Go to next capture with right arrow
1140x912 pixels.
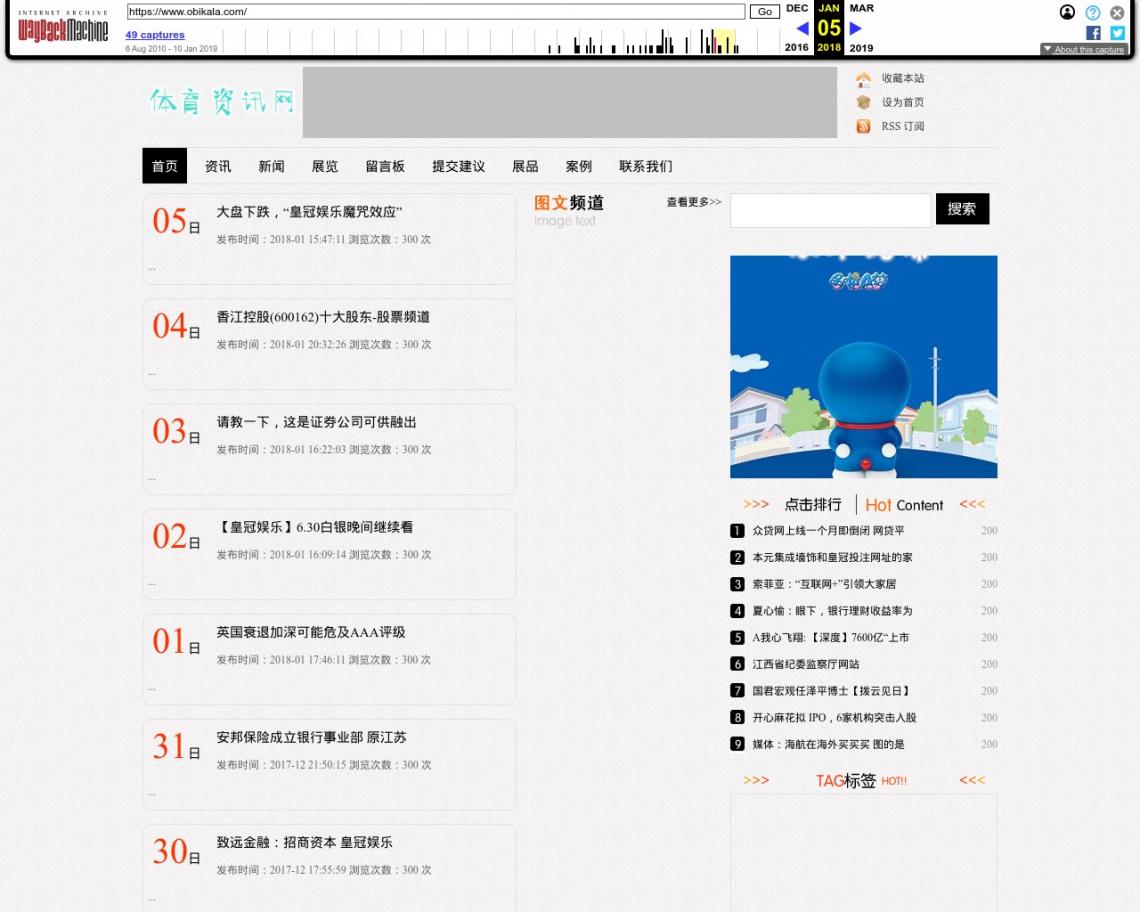click(x=856, y=28)
